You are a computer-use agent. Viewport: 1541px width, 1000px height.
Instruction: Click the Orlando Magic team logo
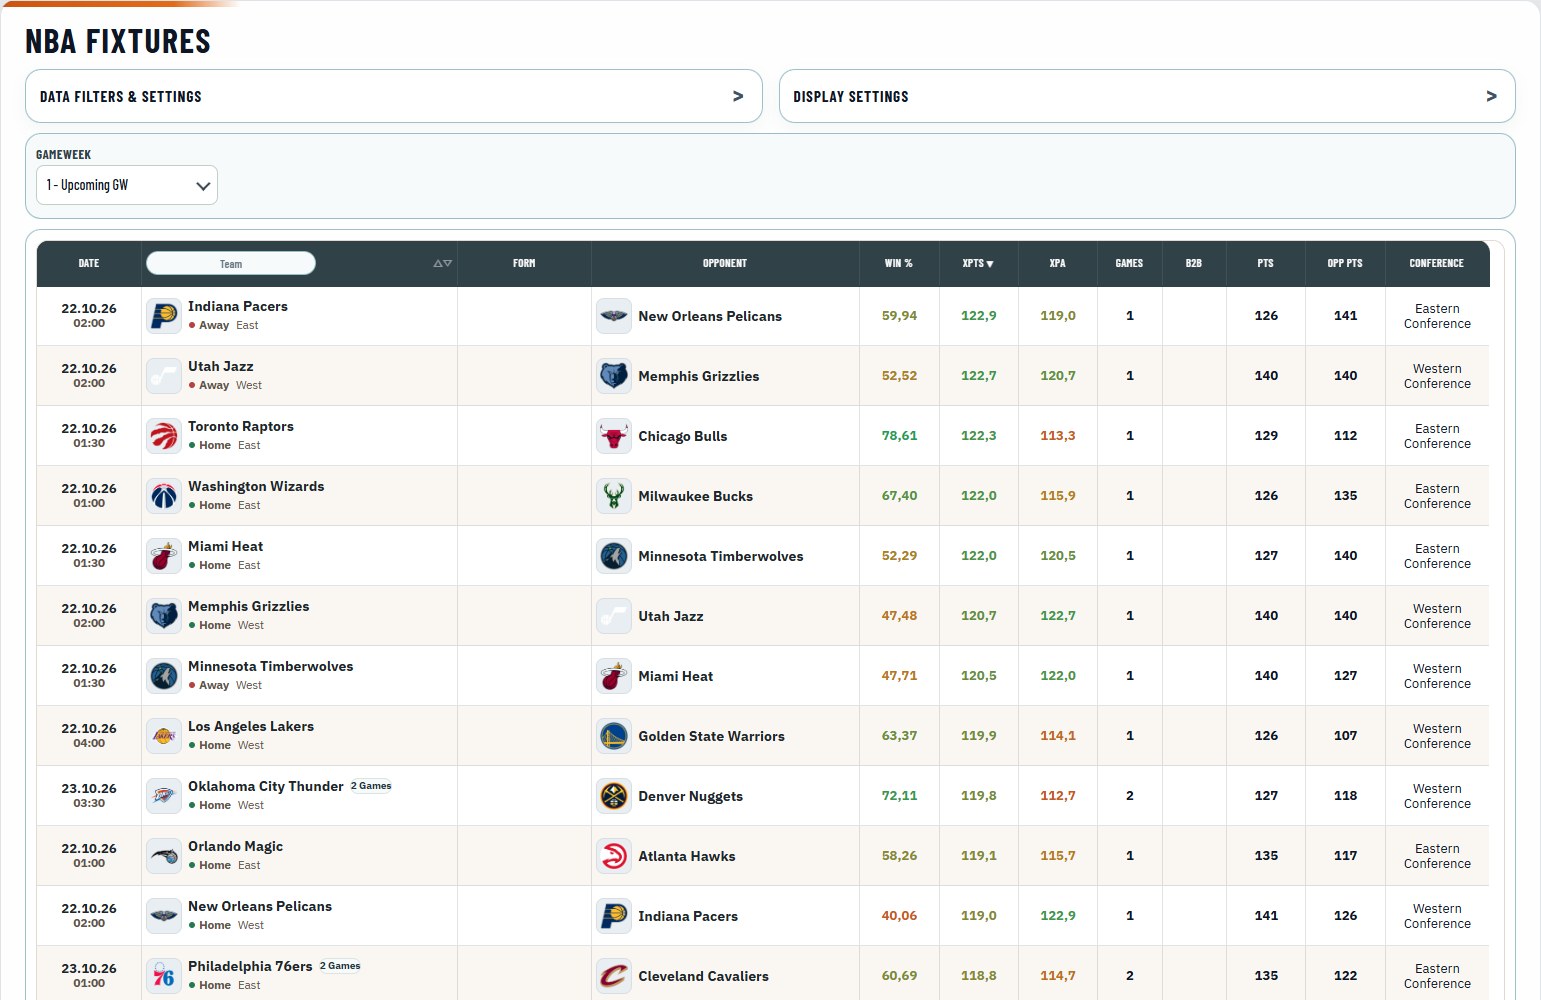click(164, 856)
